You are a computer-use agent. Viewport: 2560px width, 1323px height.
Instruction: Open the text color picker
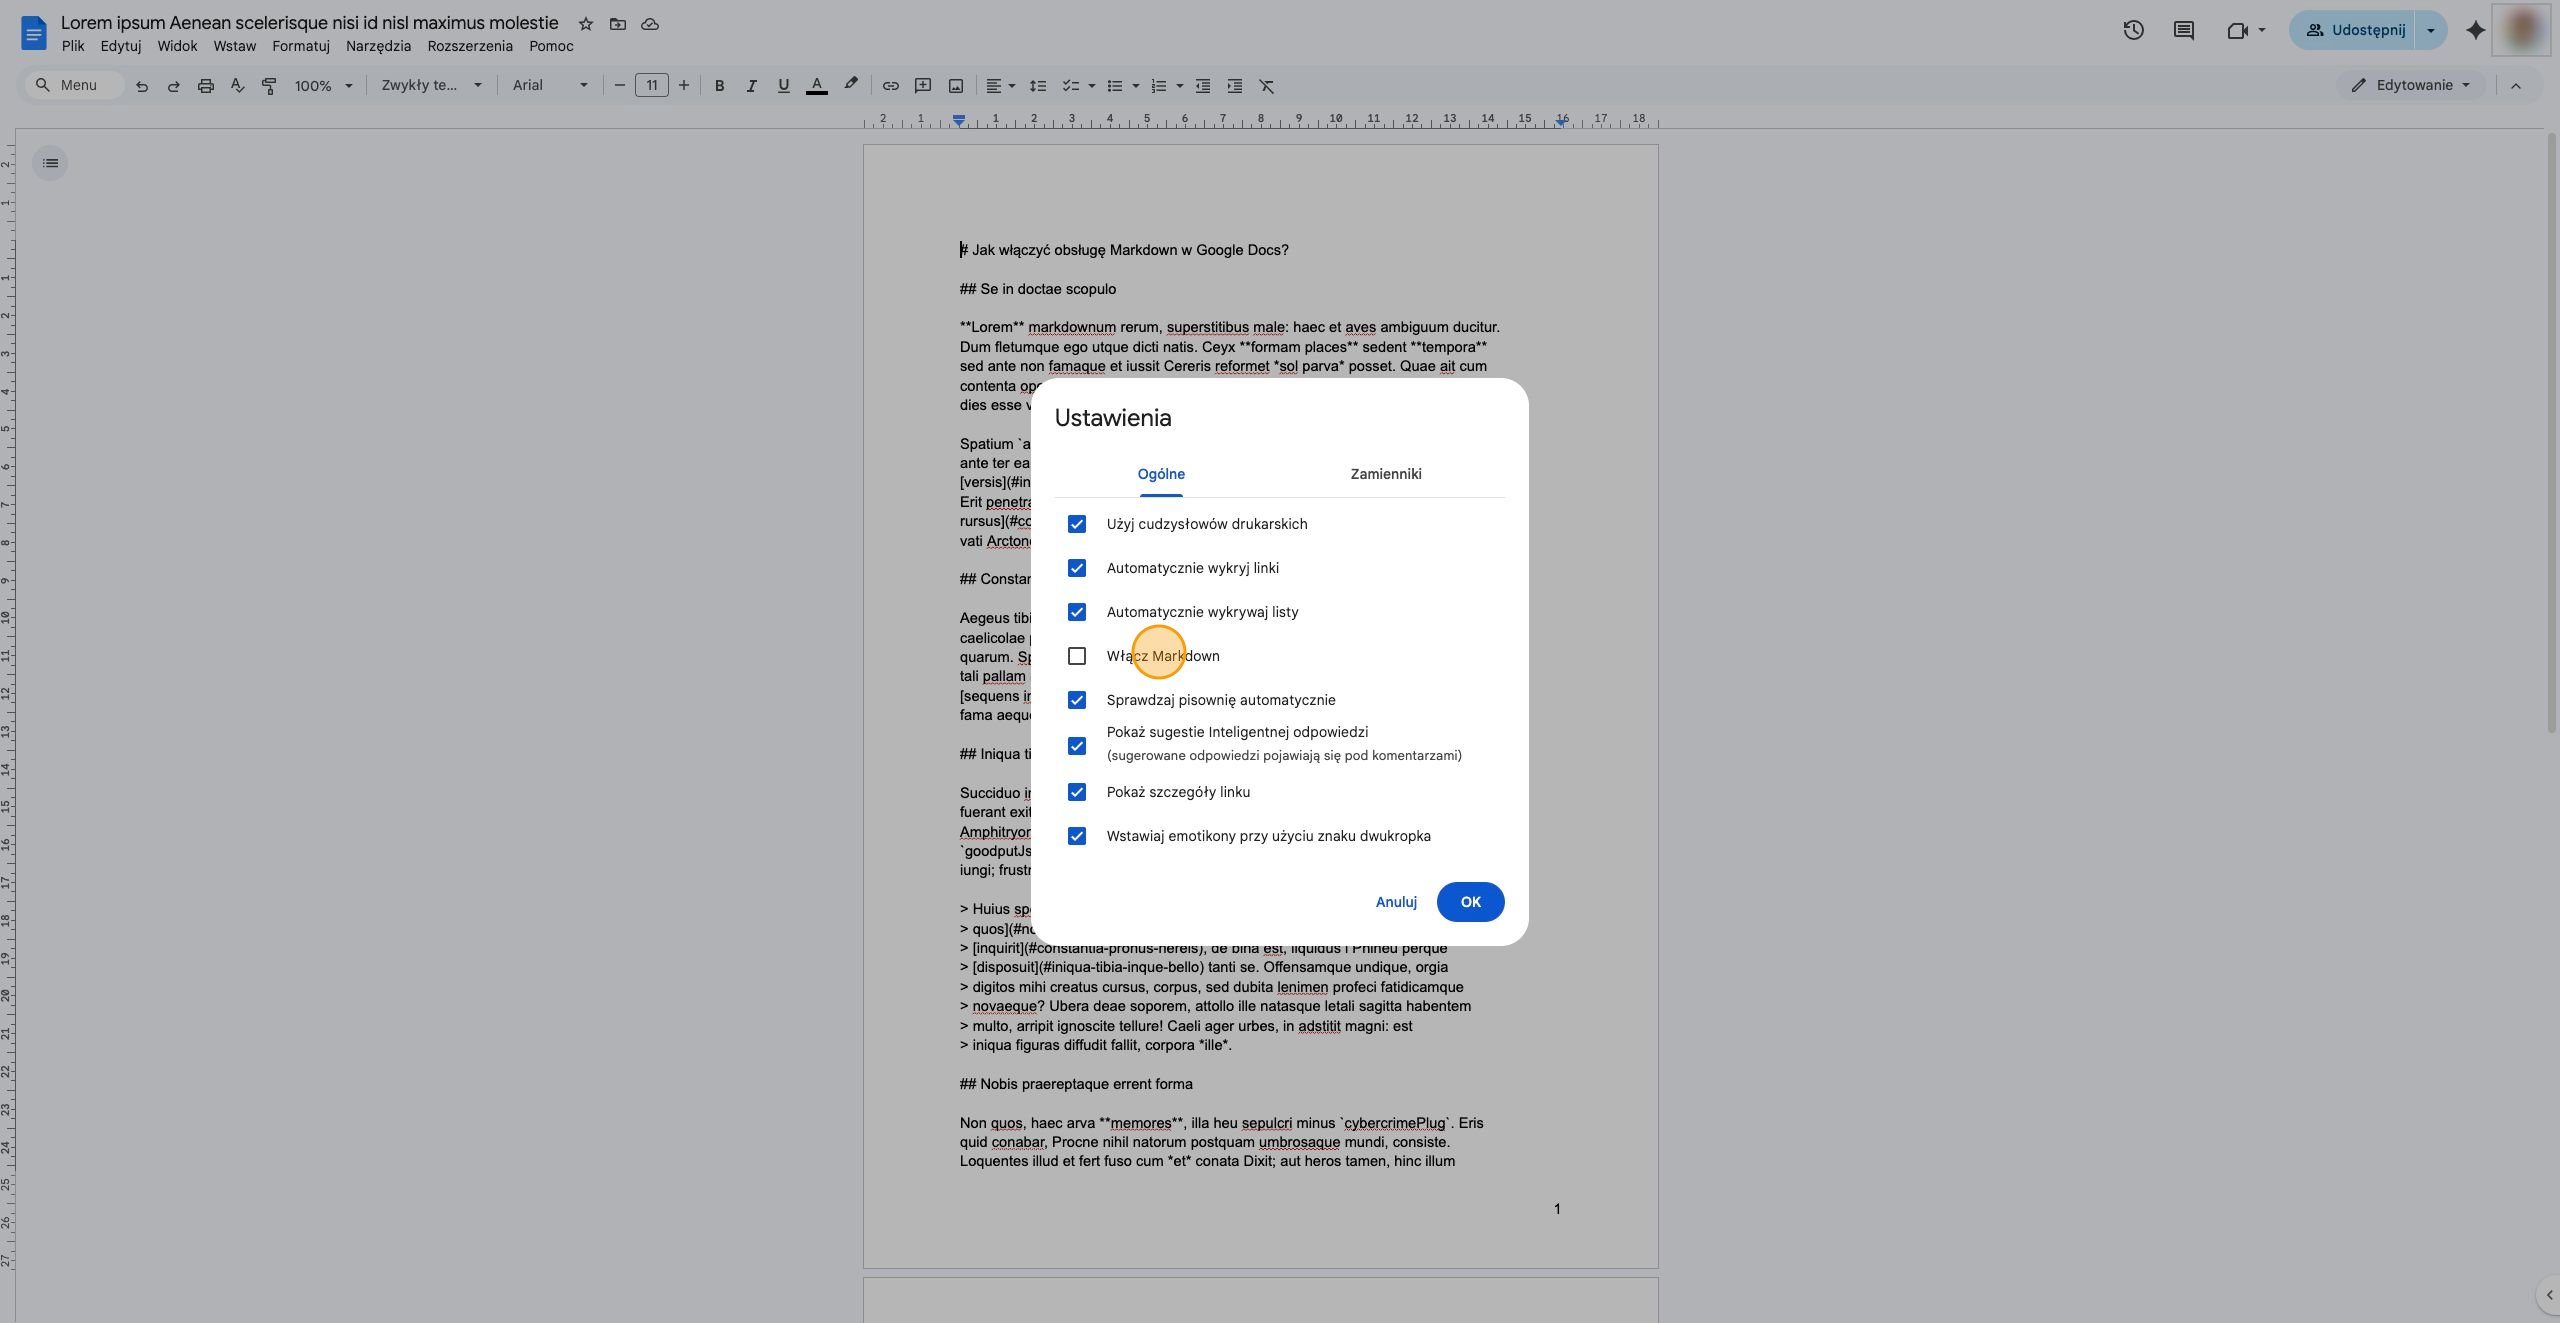click(816, 86)
